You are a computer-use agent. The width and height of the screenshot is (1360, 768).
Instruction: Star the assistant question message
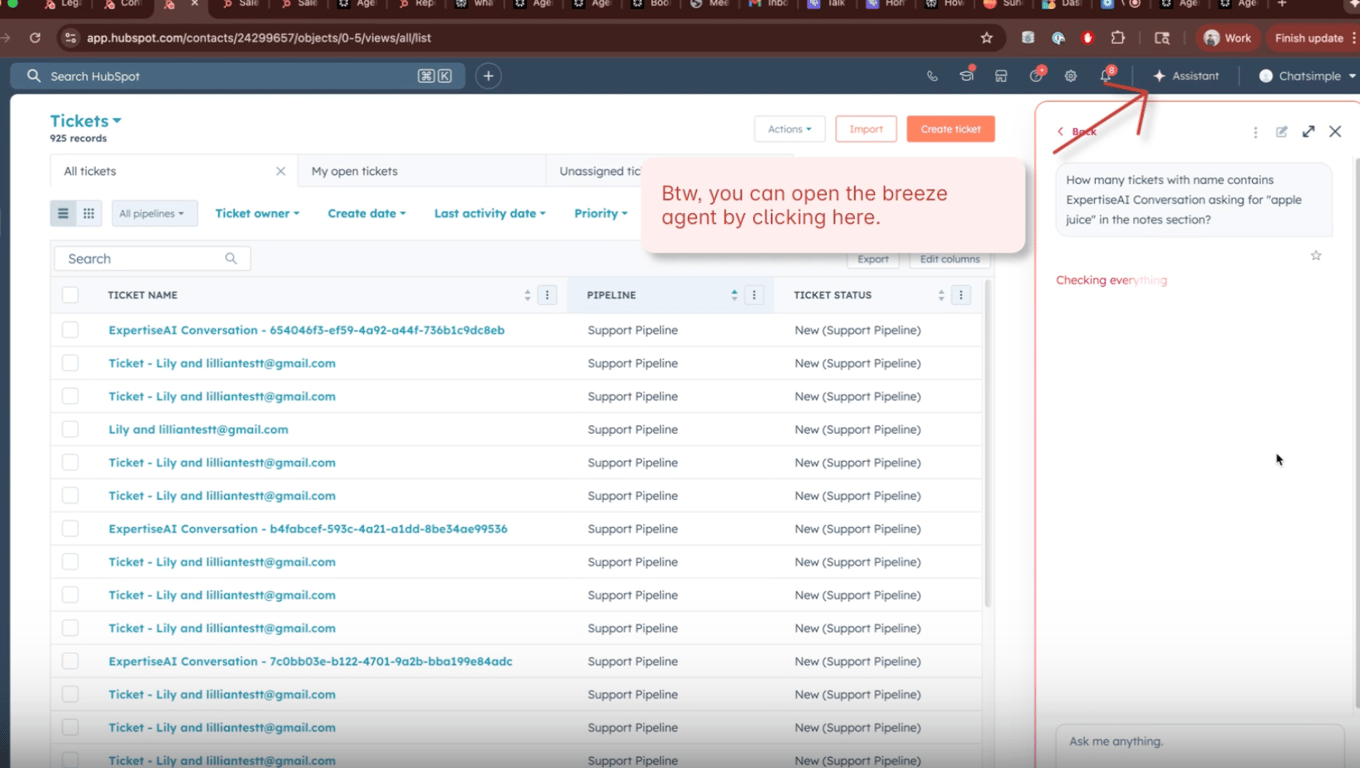coord(1316,256)
